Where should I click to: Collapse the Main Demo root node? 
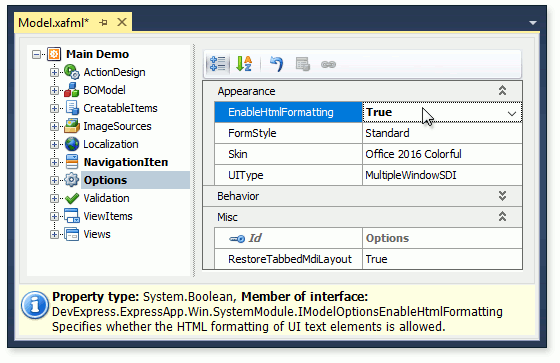pyautogui.click(x=36, y=54)
